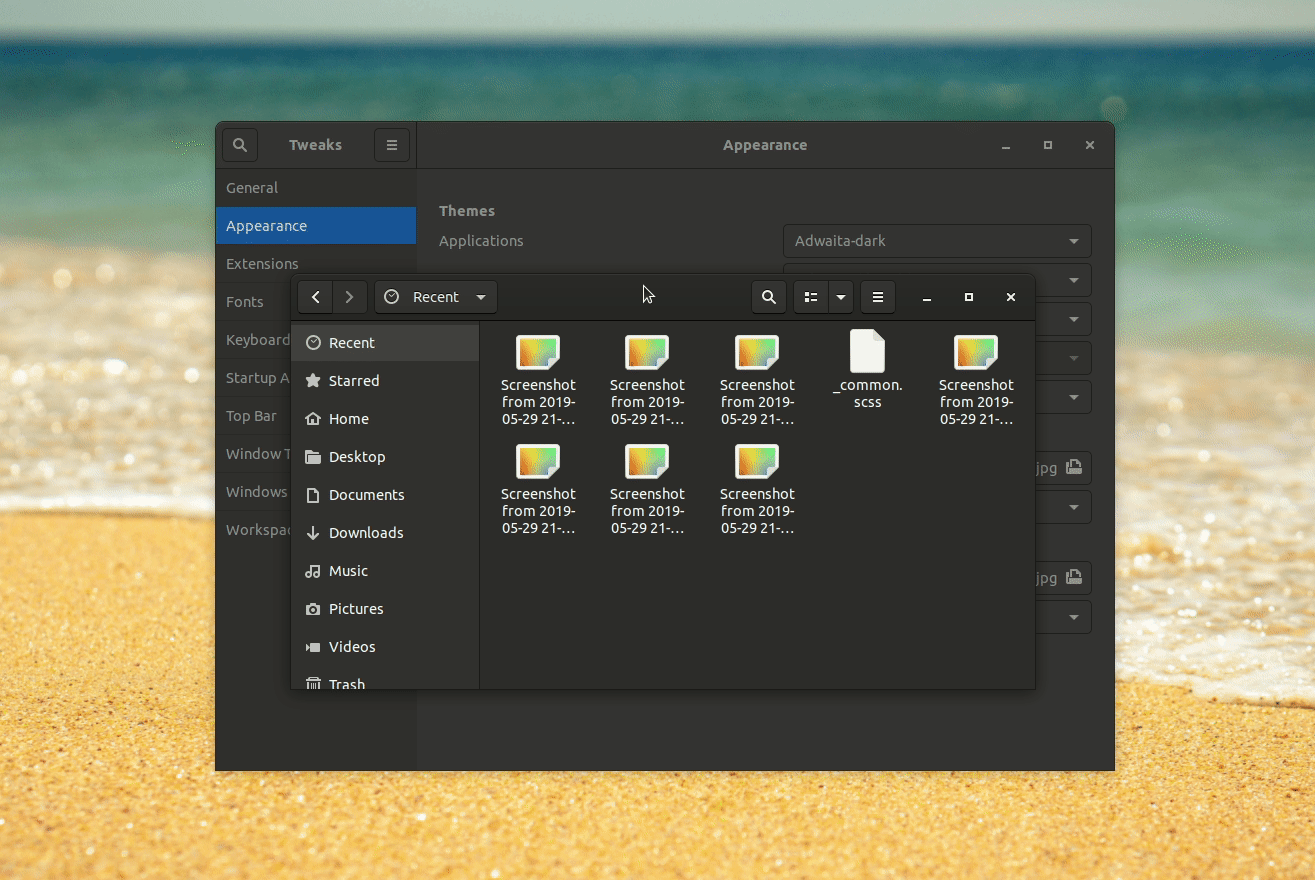The width and height of the screenshot is (1315, 880).
Task: Open the hamburger menu in Files
Action: click(x=877, y=297)
